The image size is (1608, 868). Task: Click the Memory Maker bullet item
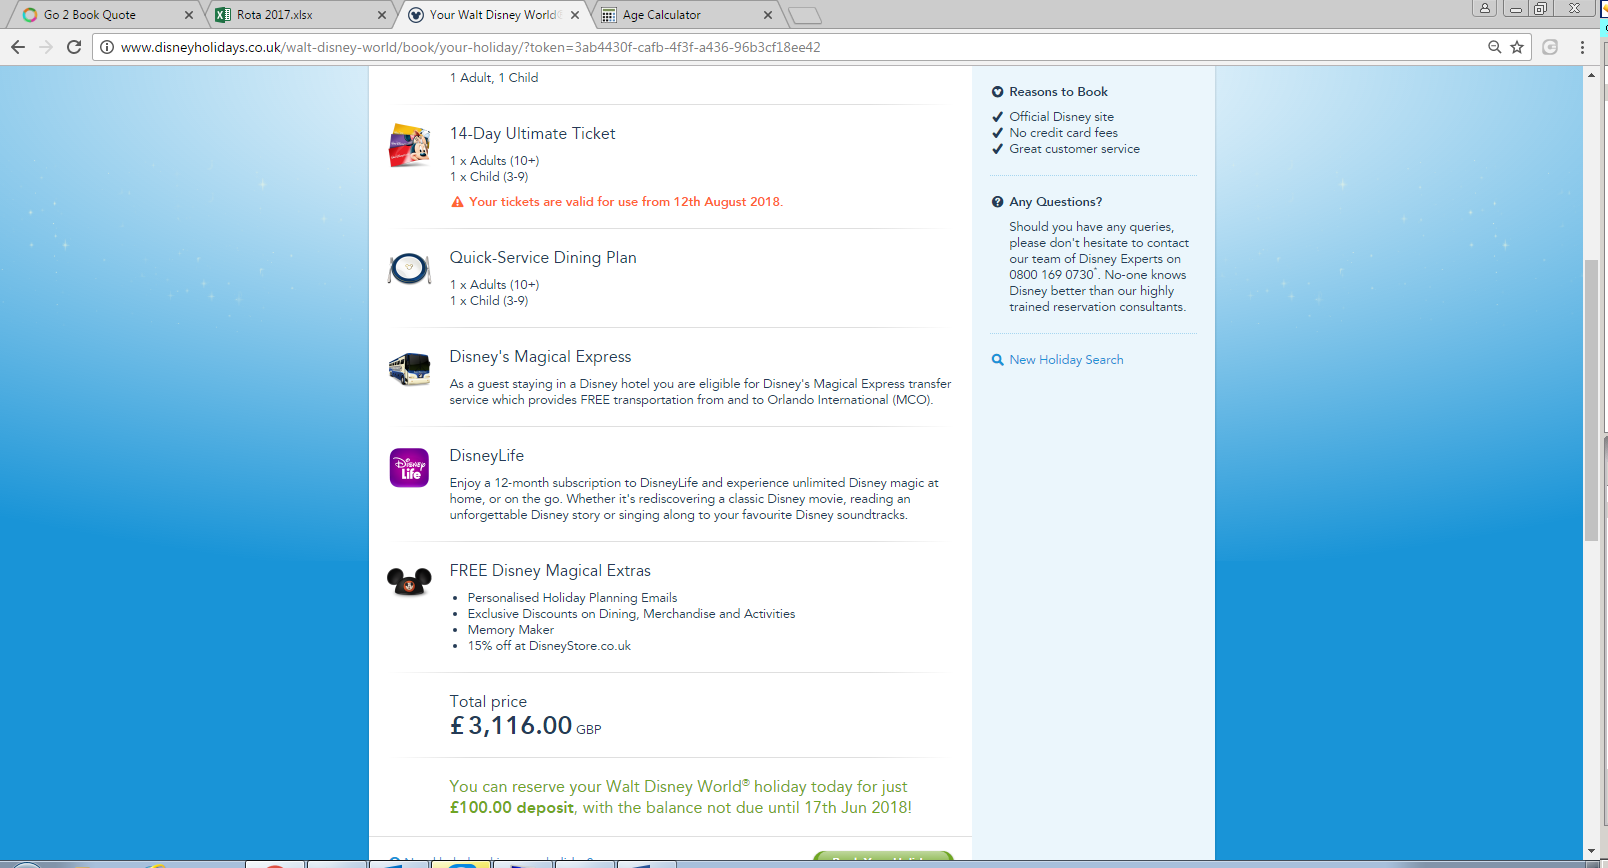510,630
